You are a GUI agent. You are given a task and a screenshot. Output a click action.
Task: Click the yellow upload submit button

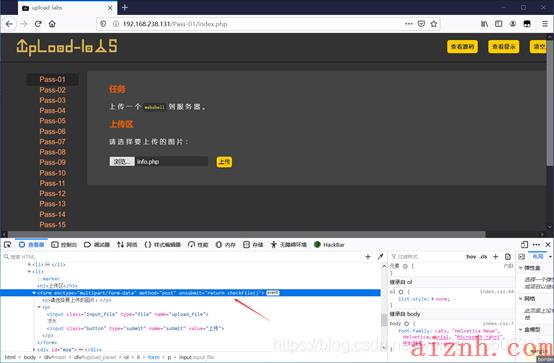[224, 162]
